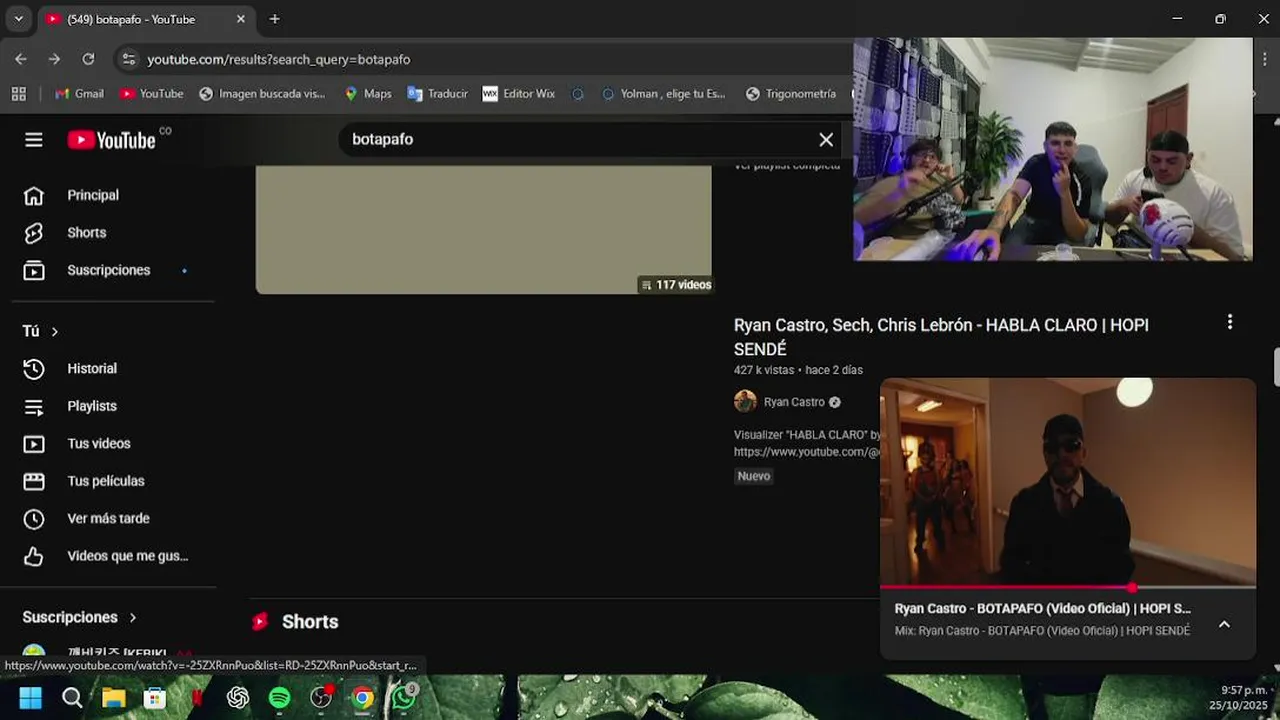
Task: Expand the Tú section chevron
Action: click(55, 331)
